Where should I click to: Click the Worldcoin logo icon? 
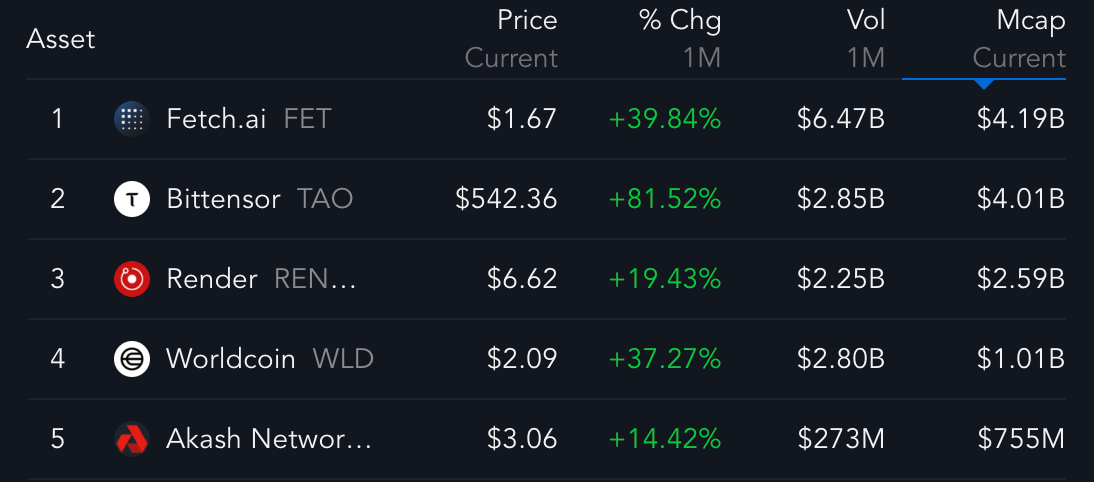click(131, 359)
